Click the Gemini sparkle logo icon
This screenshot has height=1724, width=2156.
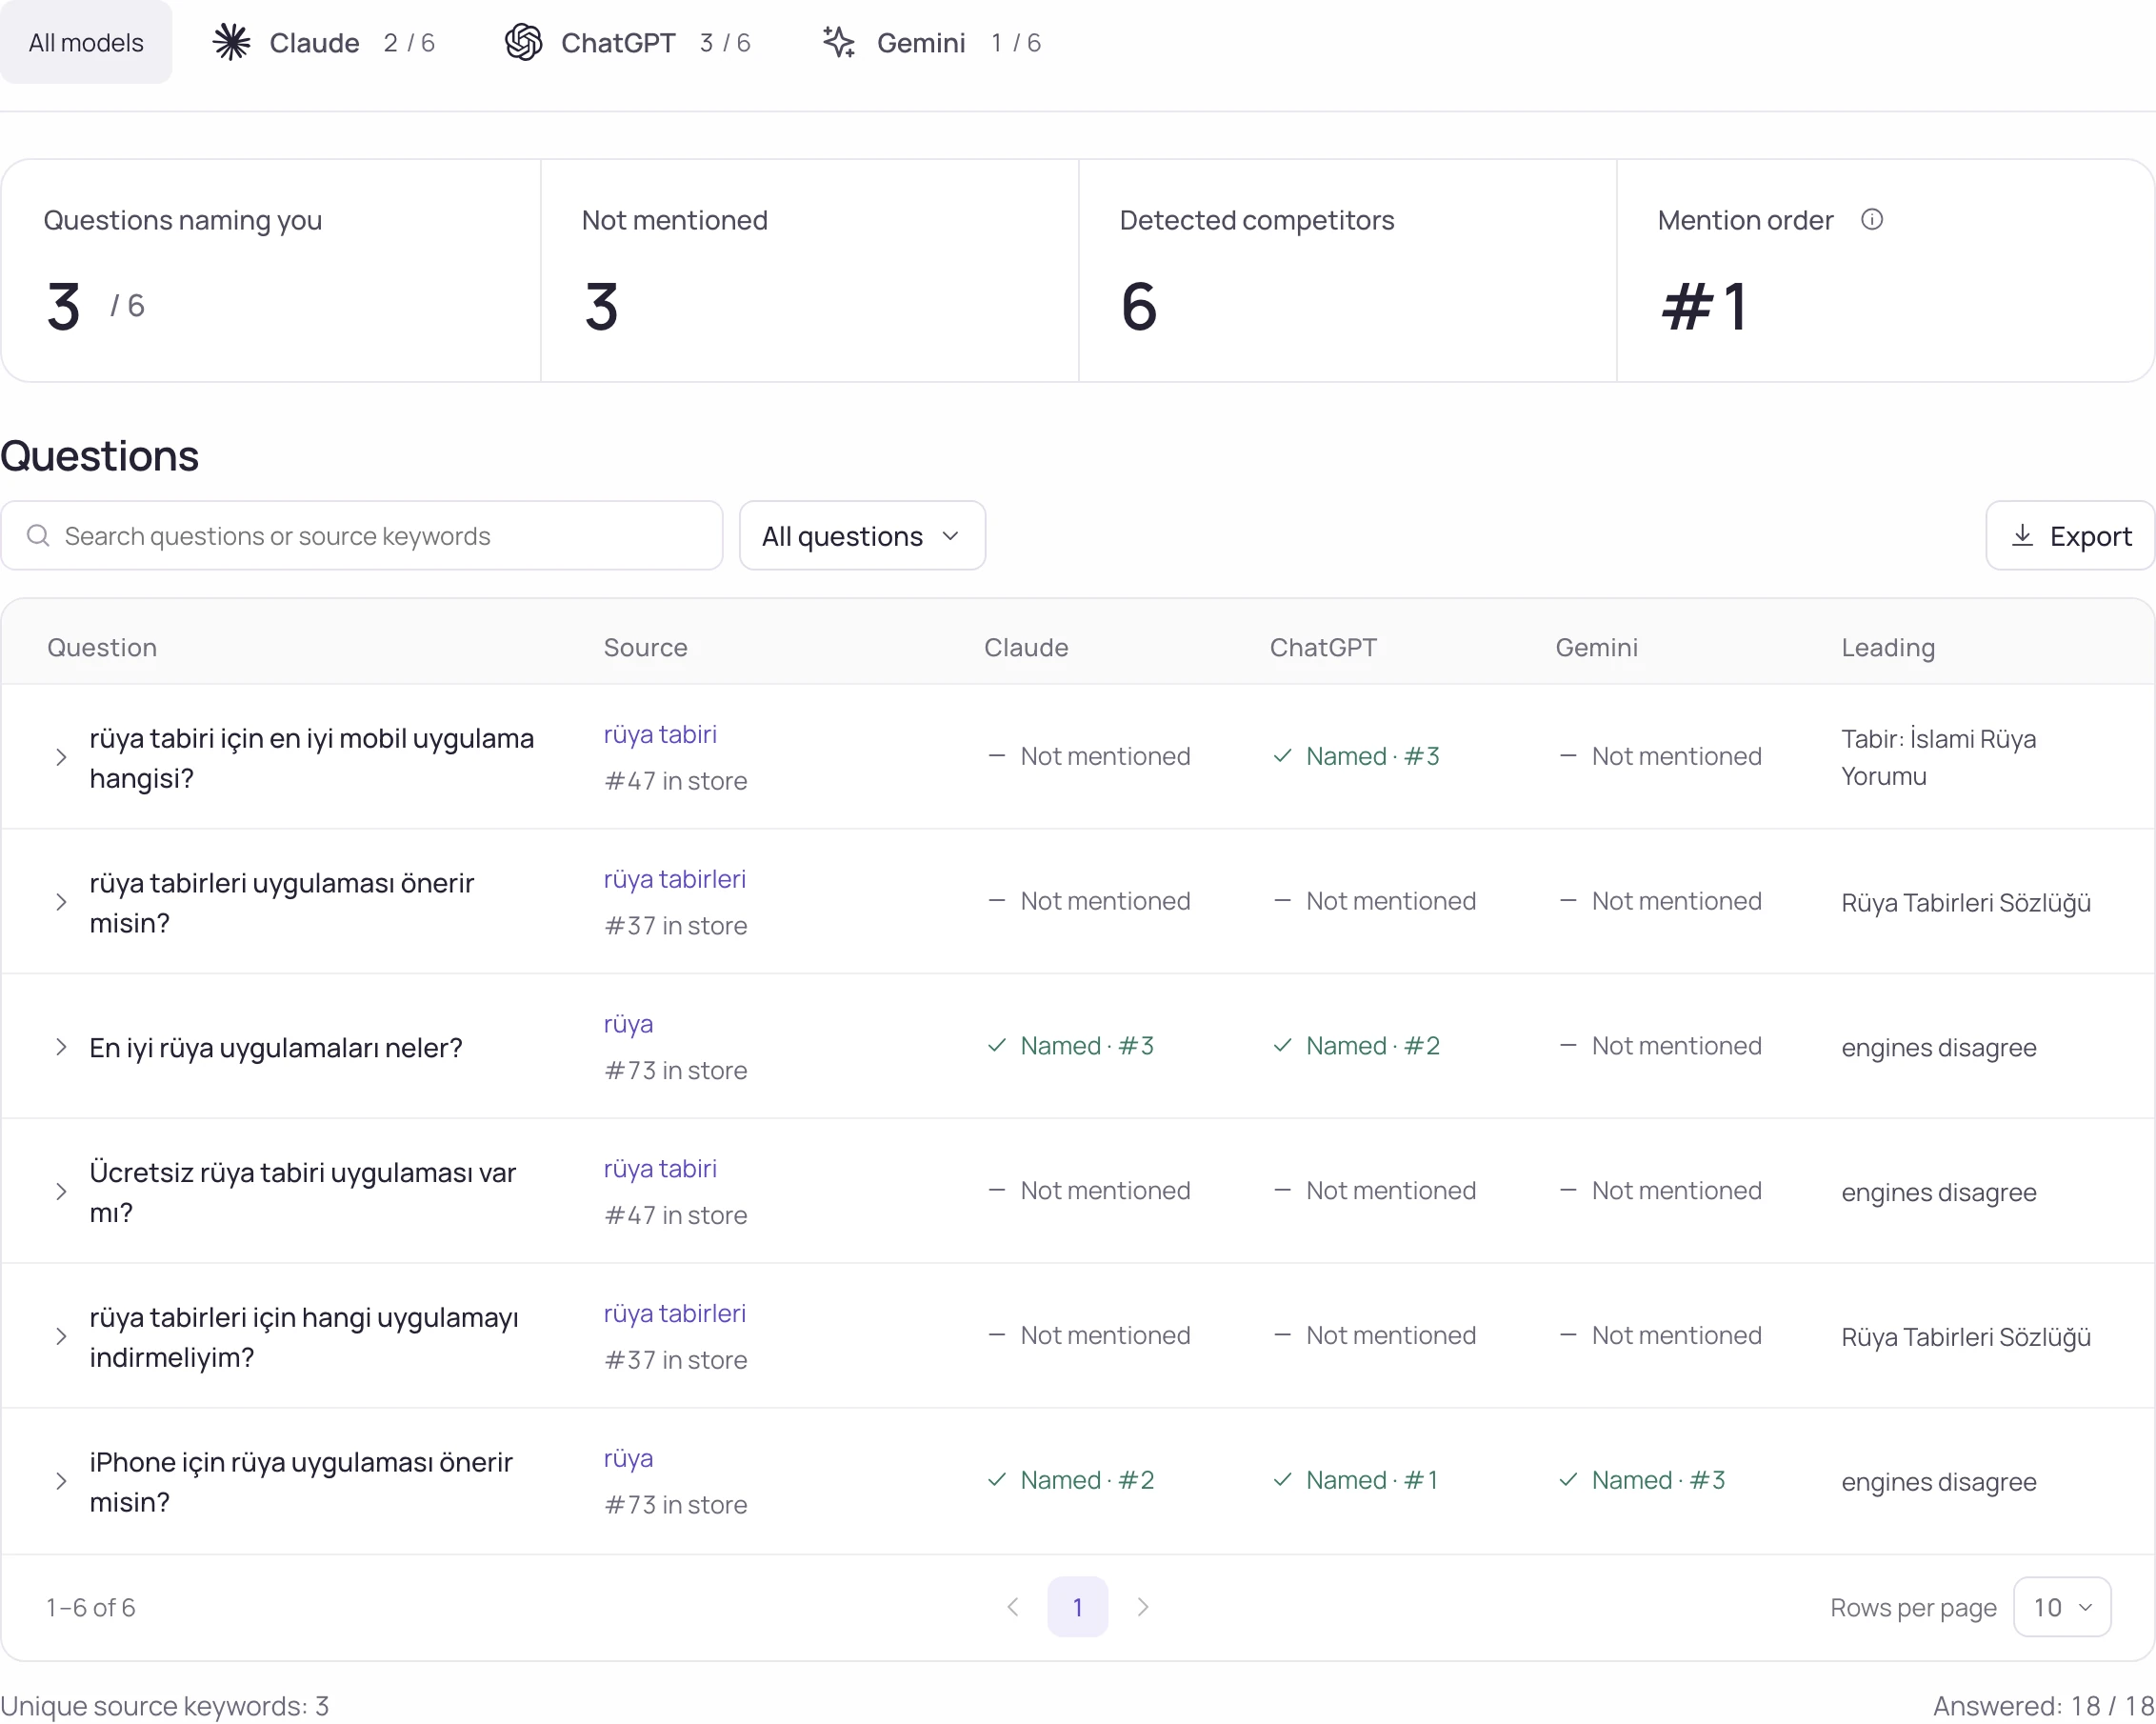click(839, 42)
